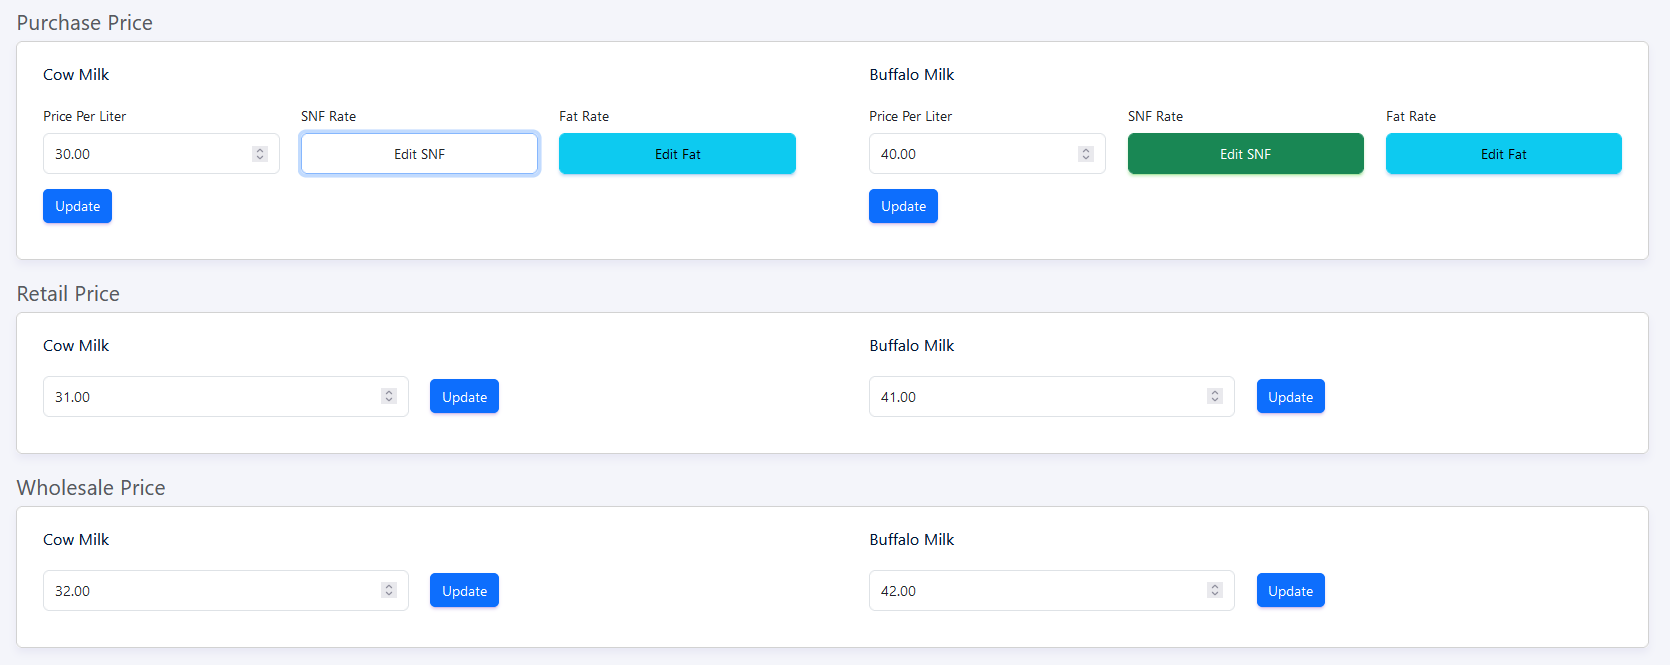Screen dimensions: 1670x665
Task: Increment Cow Milk purchase price using stepper
Action: point(259,149)
